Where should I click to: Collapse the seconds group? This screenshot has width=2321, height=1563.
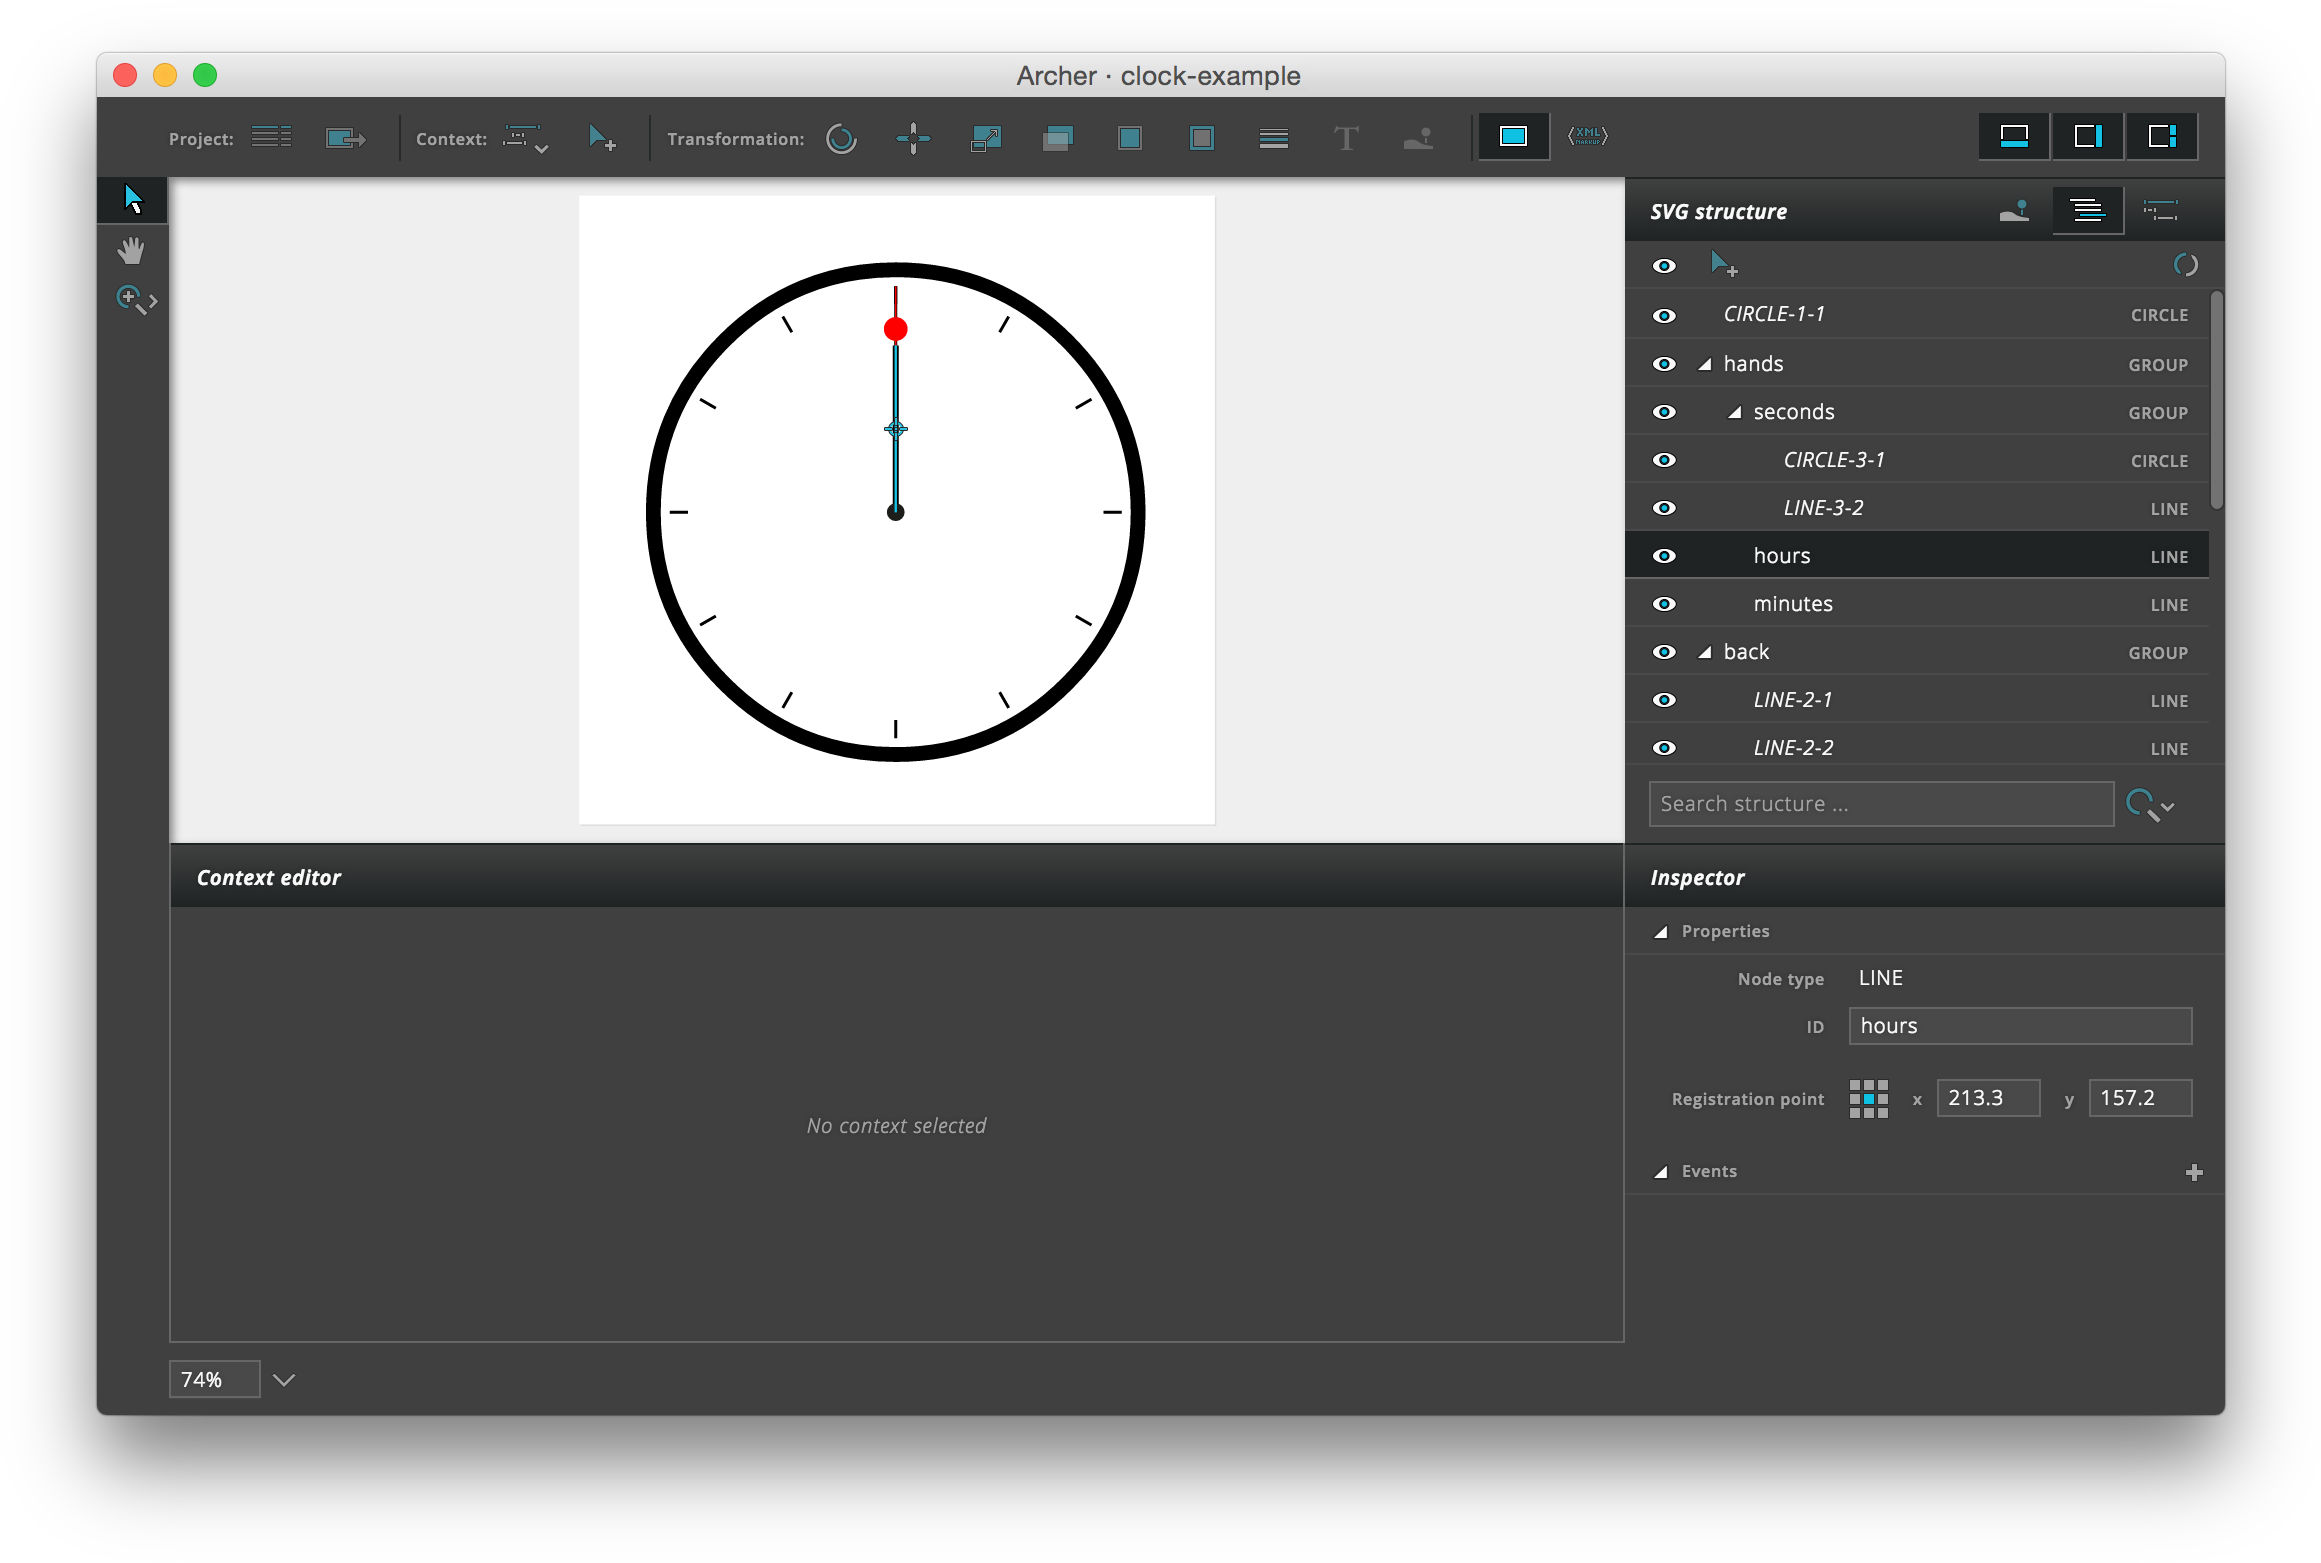(x=1735, y=413)
